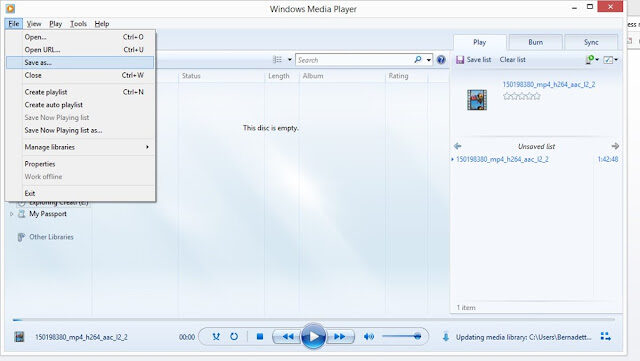Viewport: 640px width, 361px height.
Task: Click the video title link beside thumbnail
Action: click(549, 85)
